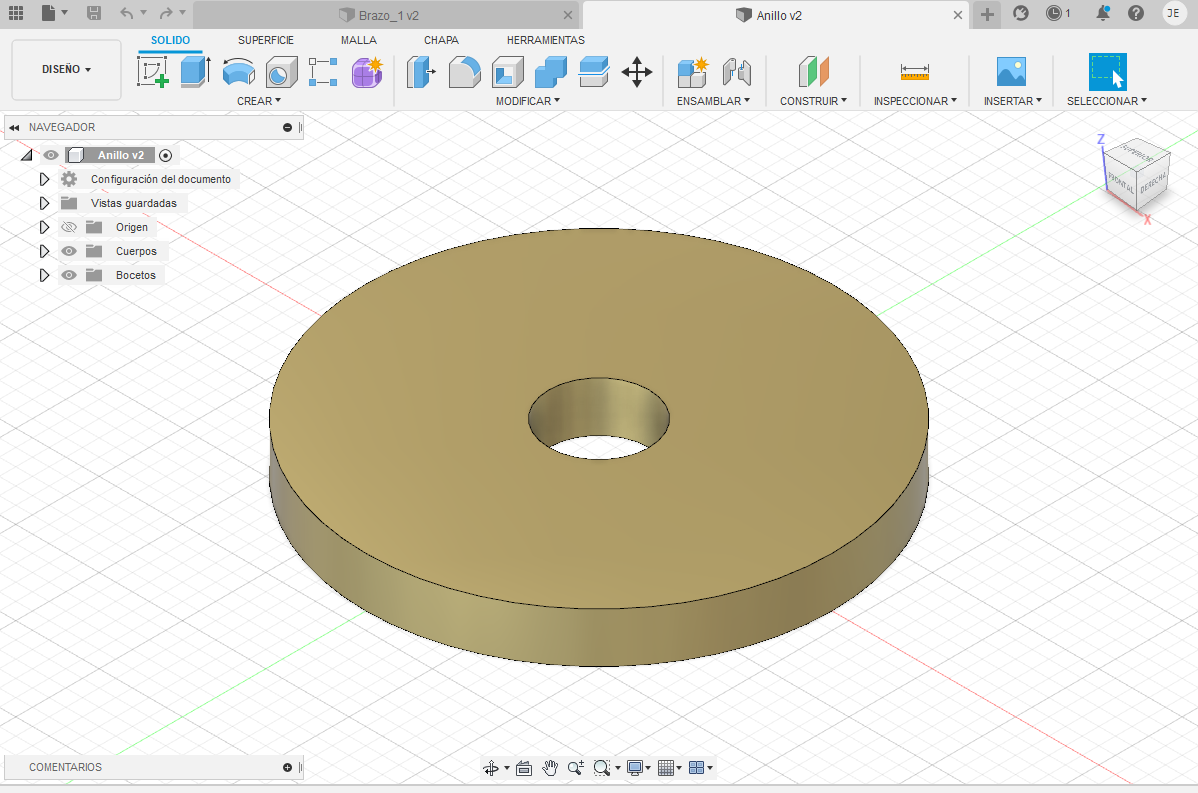This screenshot has width=1198, height=793.
Task: Switch to the CHAPA tab
Action: (442, 40)
